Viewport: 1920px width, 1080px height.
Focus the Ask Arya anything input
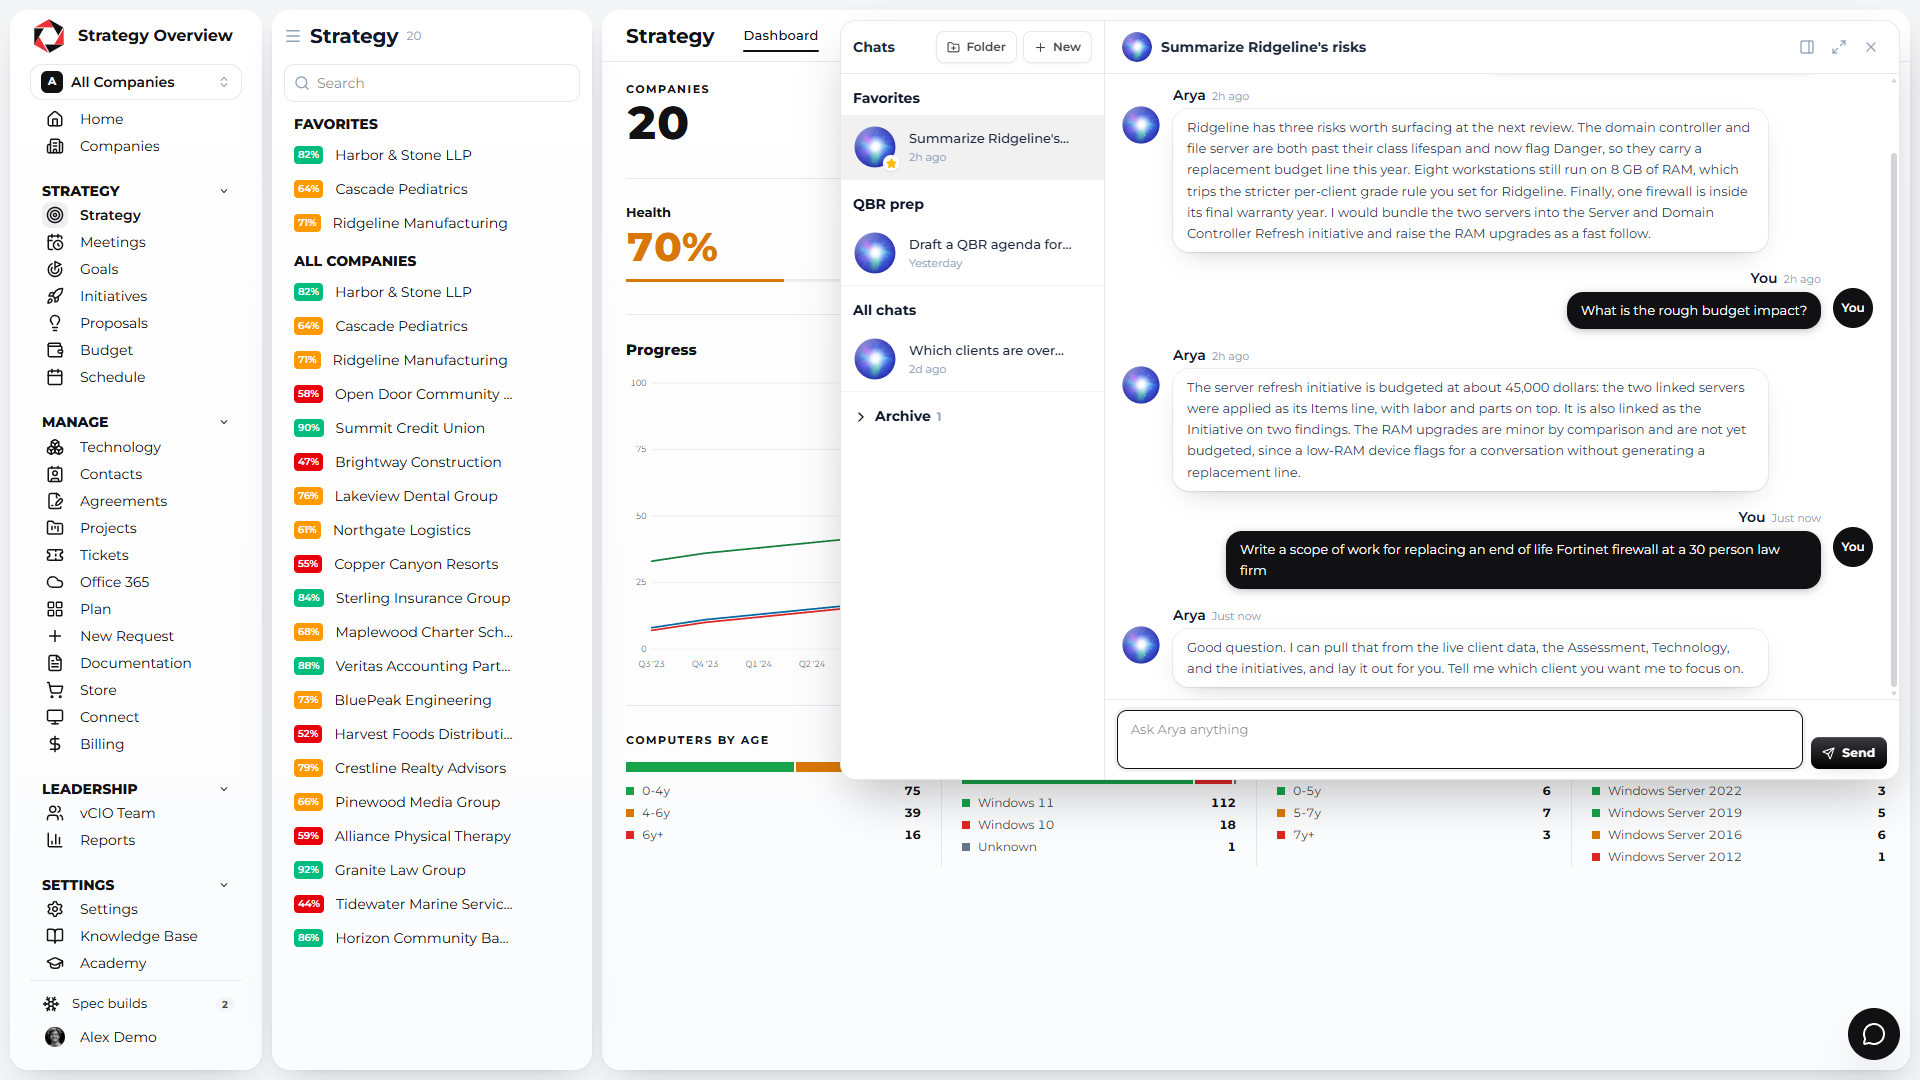pos(1459,740)
